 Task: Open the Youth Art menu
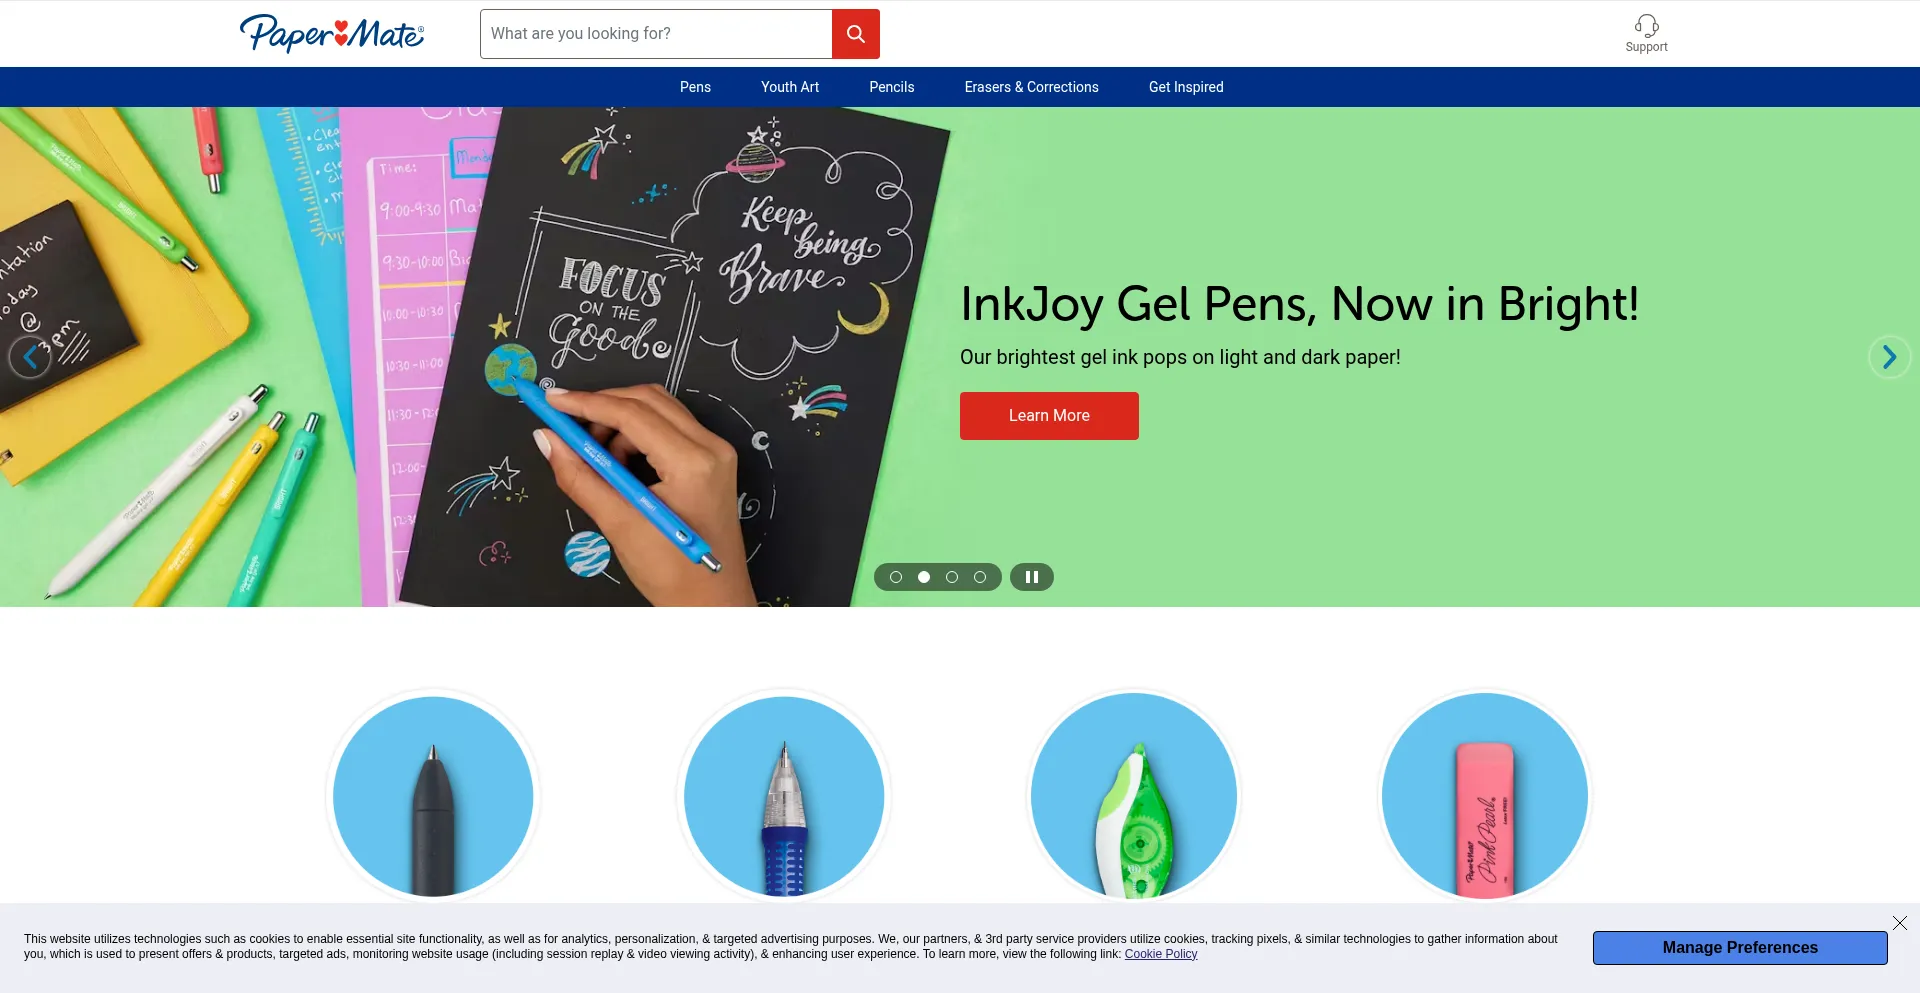[790, 87]
